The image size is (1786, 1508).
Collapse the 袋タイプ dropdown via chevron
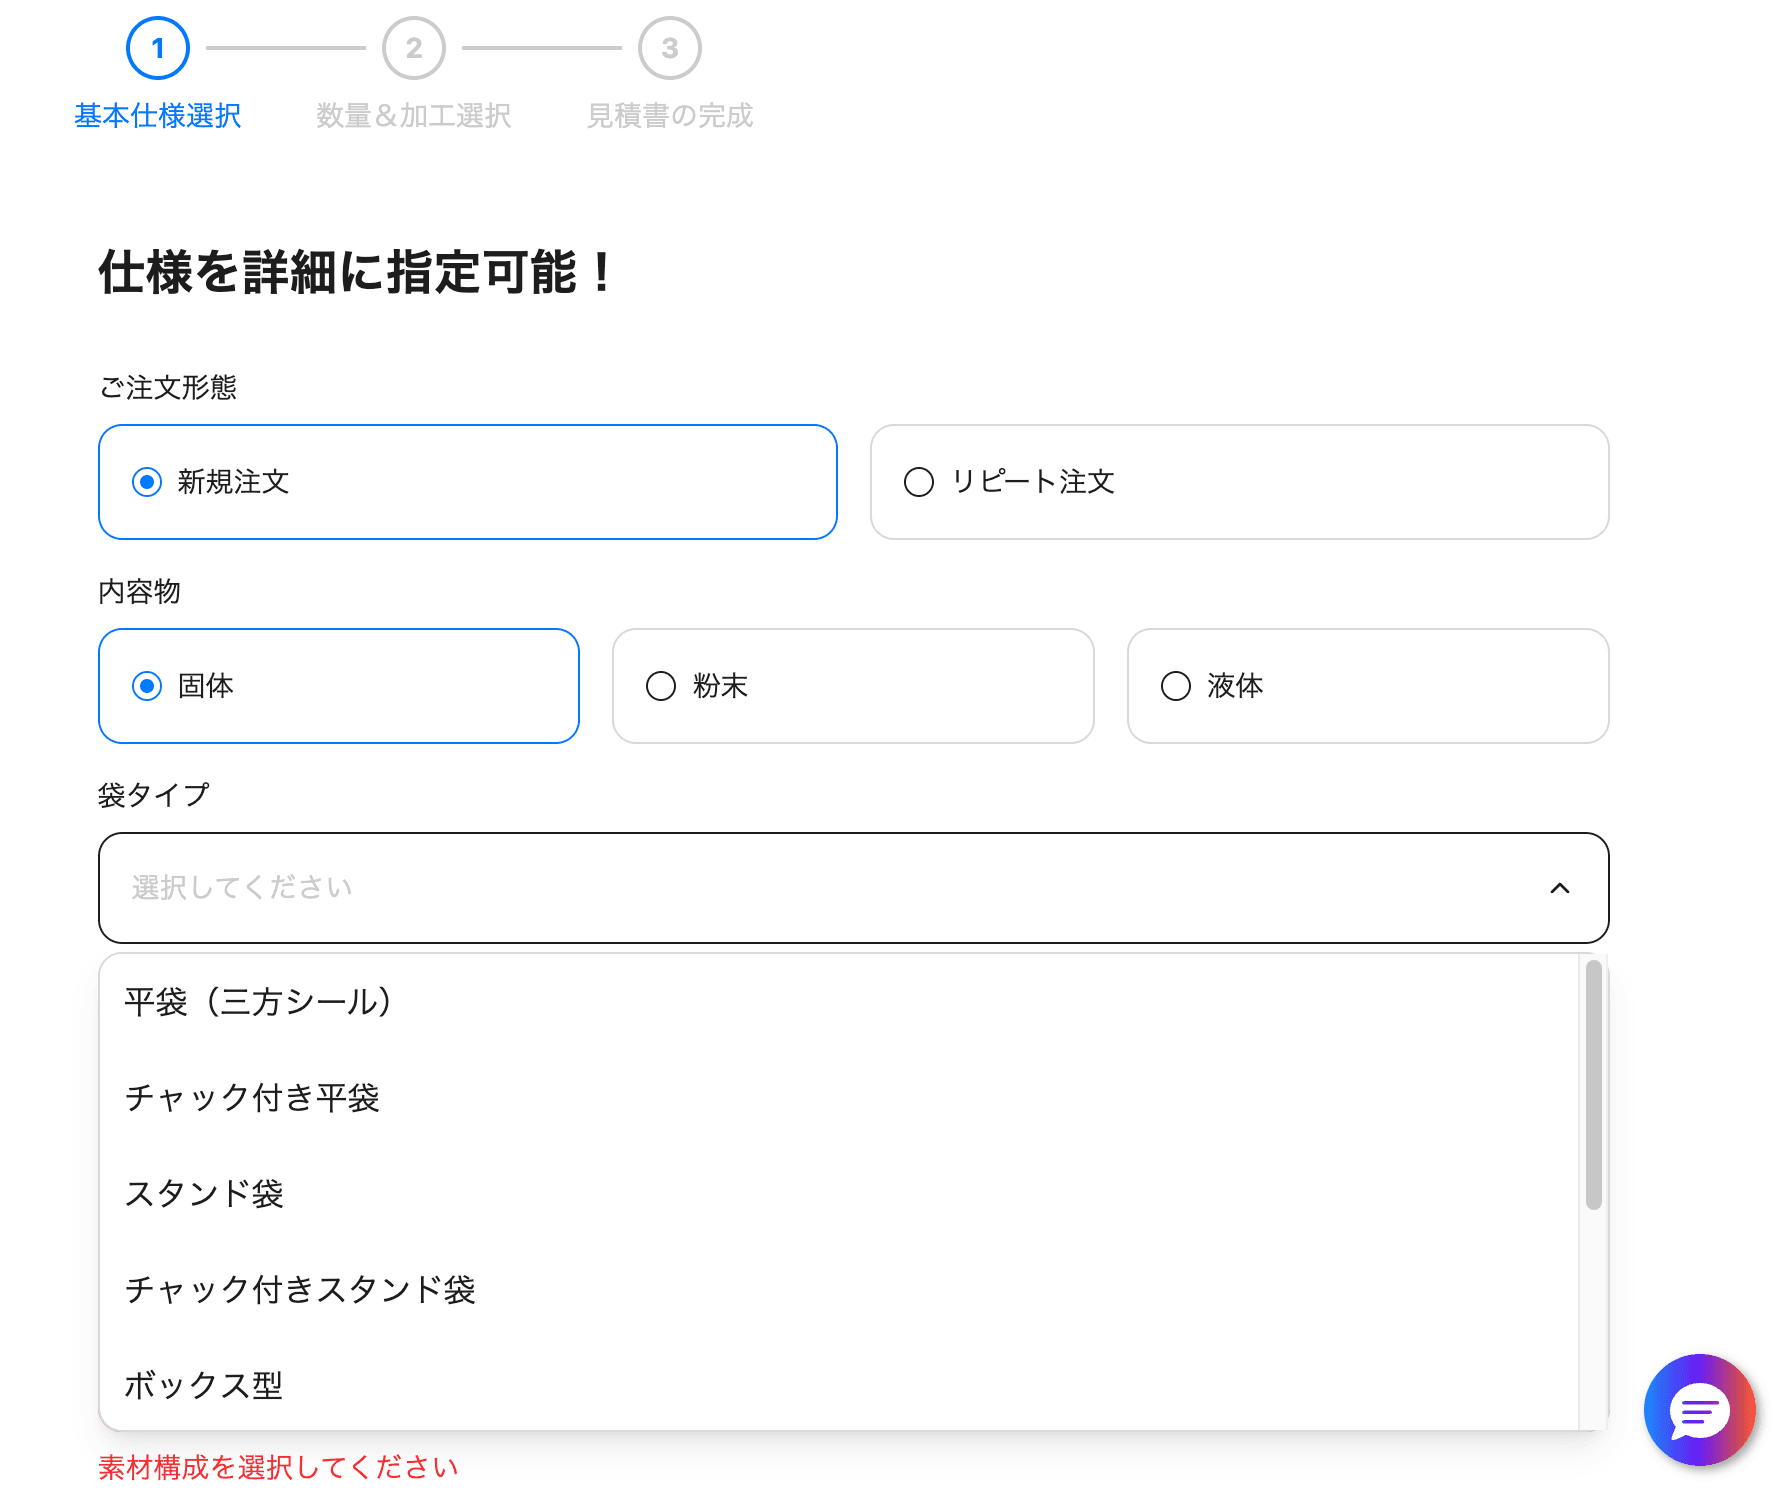1559,888
